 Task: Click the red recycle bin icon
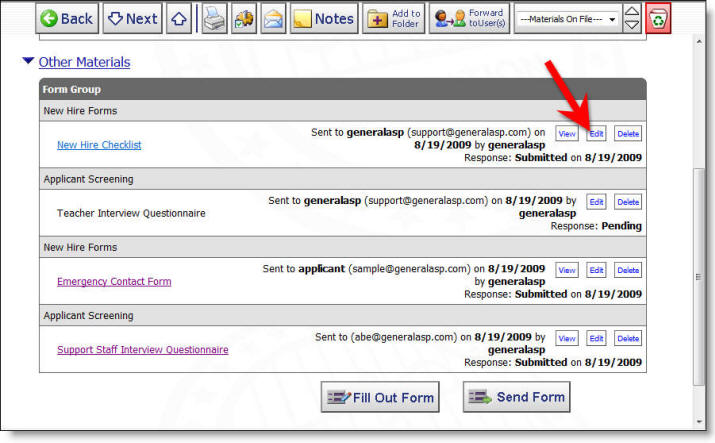[x=658, y=18]
